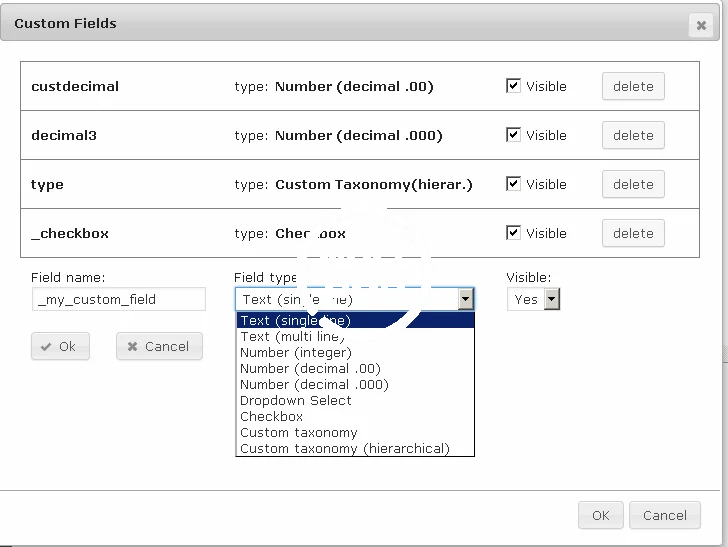The height and width of the screenshot is (547, 728).
Task: Click the Cancel button with x icon
Action: point(159,346)
